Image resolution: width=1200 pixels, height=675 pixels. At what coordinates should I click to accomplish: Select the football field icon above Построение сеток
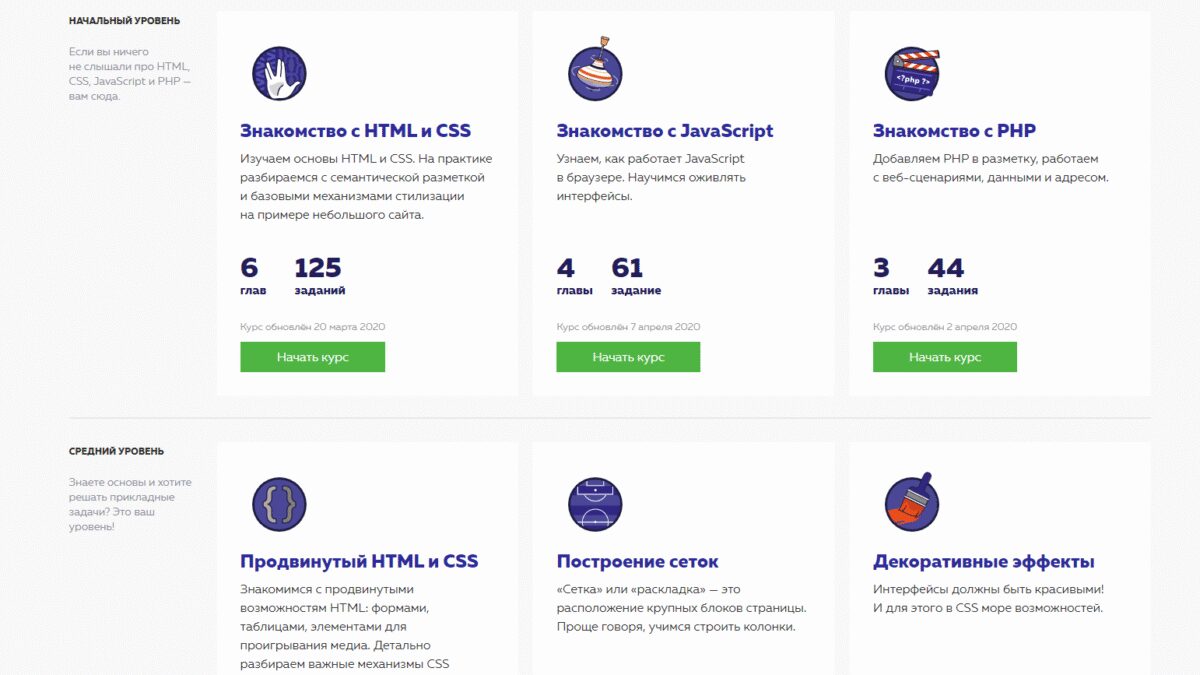point(595,505)
